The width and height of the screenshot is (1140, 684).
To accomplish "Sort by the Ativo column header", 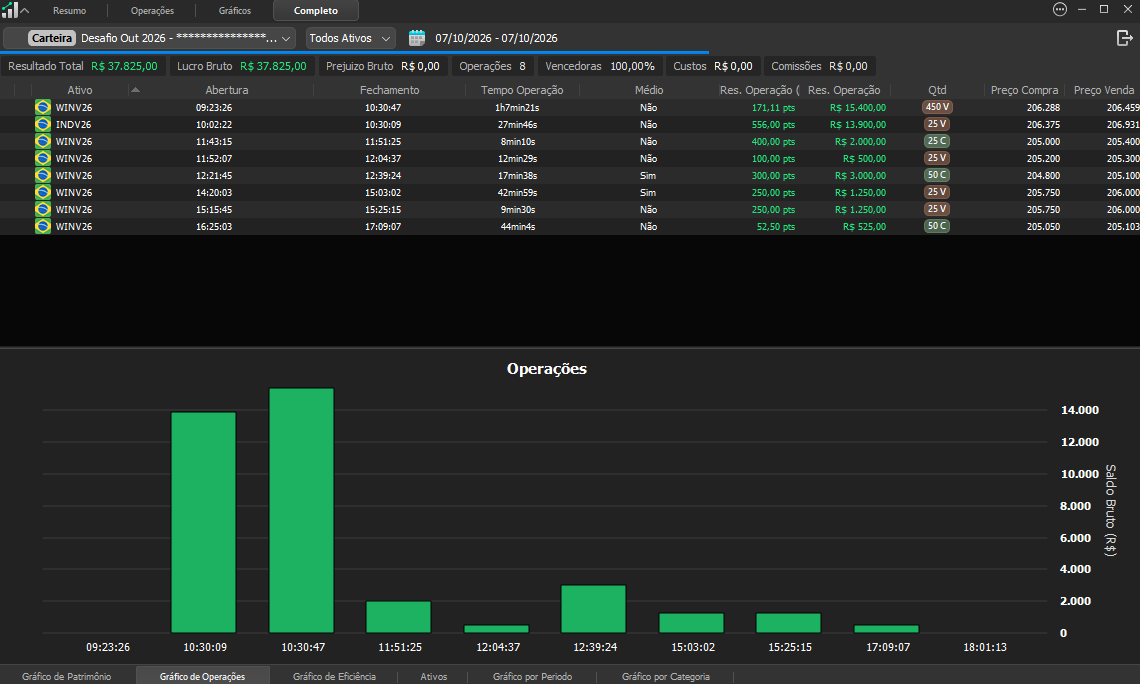I will pyautogui.click(x=80, y=90).
